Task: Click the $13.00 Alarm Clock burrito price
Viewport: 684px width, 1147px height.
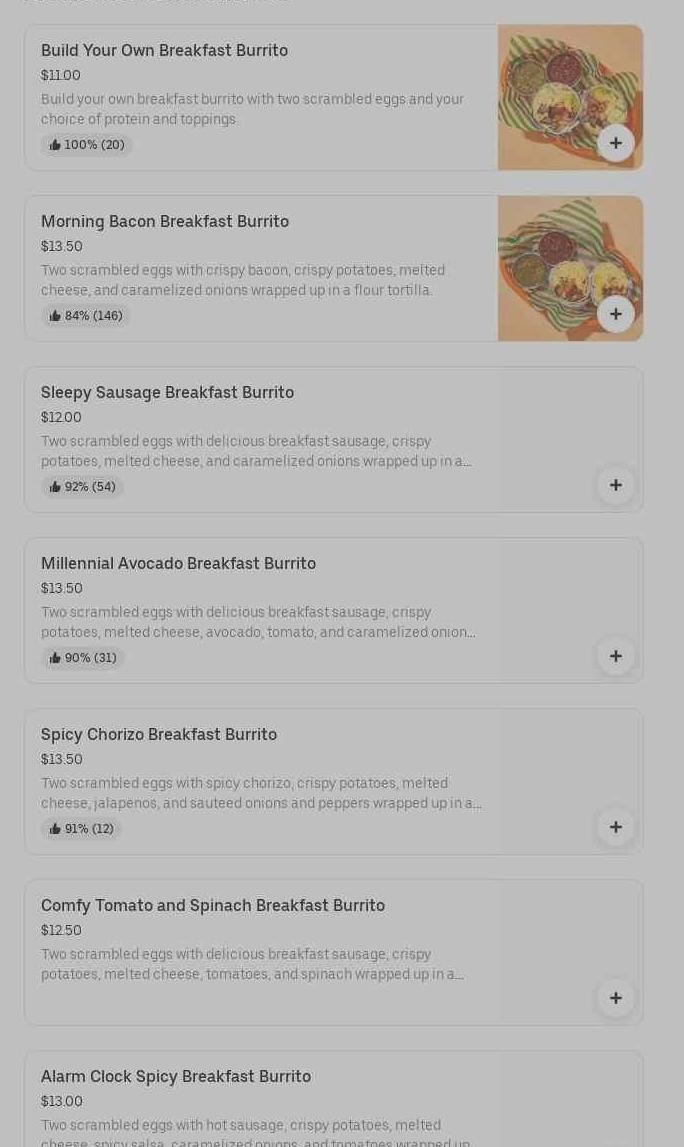Action: pos(62,1101)
